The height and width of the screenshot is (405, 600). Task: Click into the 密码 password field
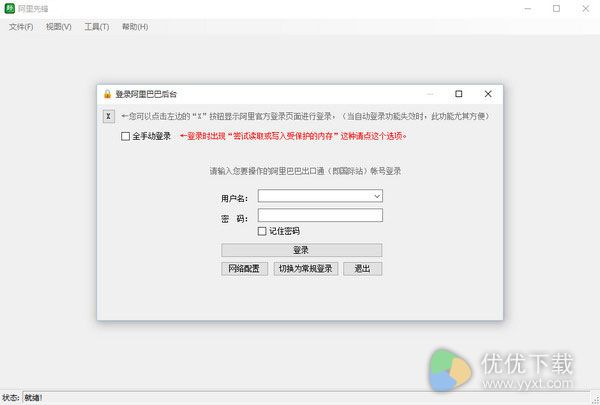pyautogui.click(x=320, y=215)
